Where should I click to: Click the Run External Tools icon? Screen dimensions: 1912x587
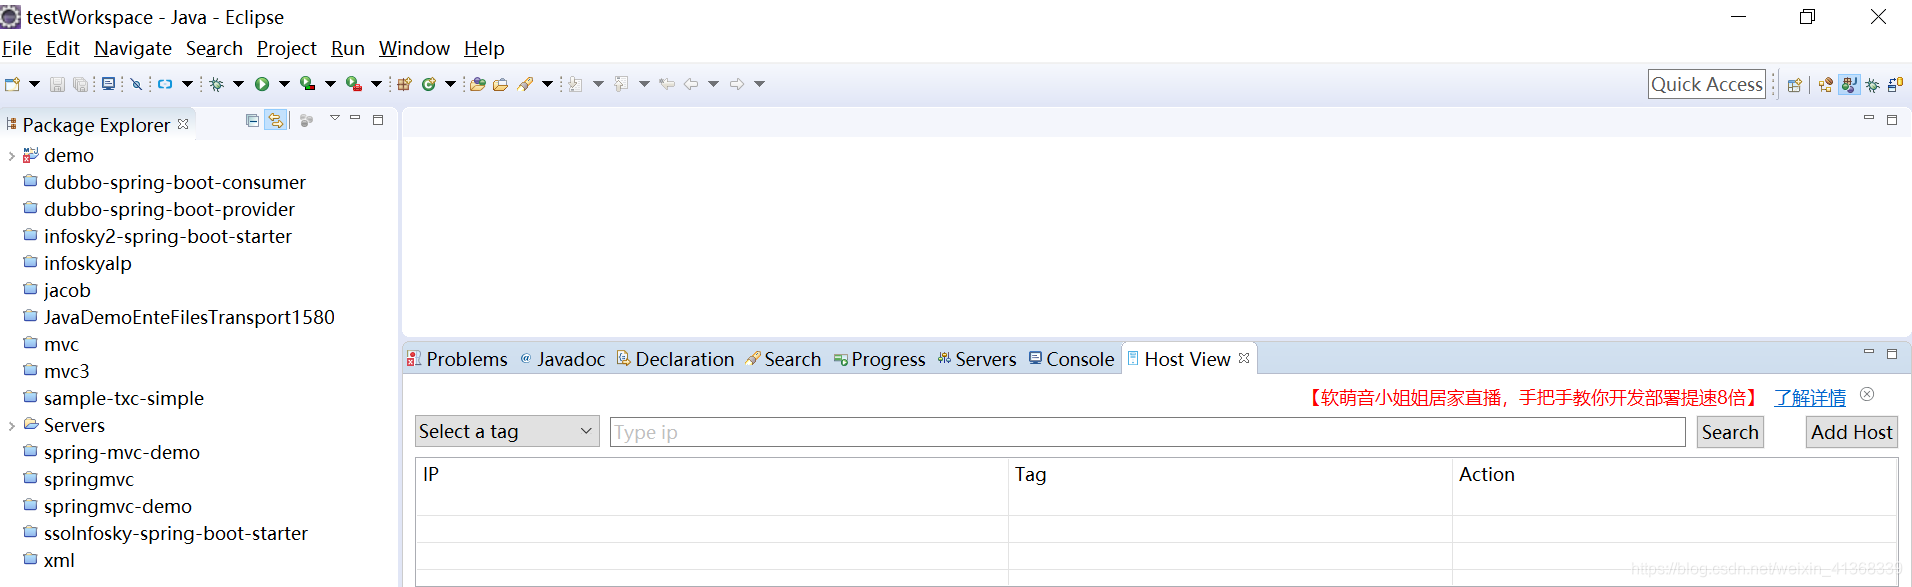354,84
